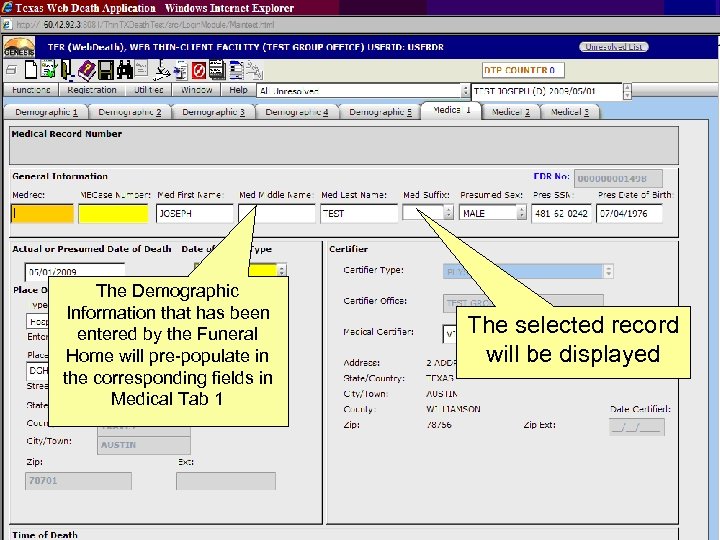The width and height of the screenshot is (720, 540).
Task: Click the grayed document icon
Action: pyautogui.click(x=141, y=69)
